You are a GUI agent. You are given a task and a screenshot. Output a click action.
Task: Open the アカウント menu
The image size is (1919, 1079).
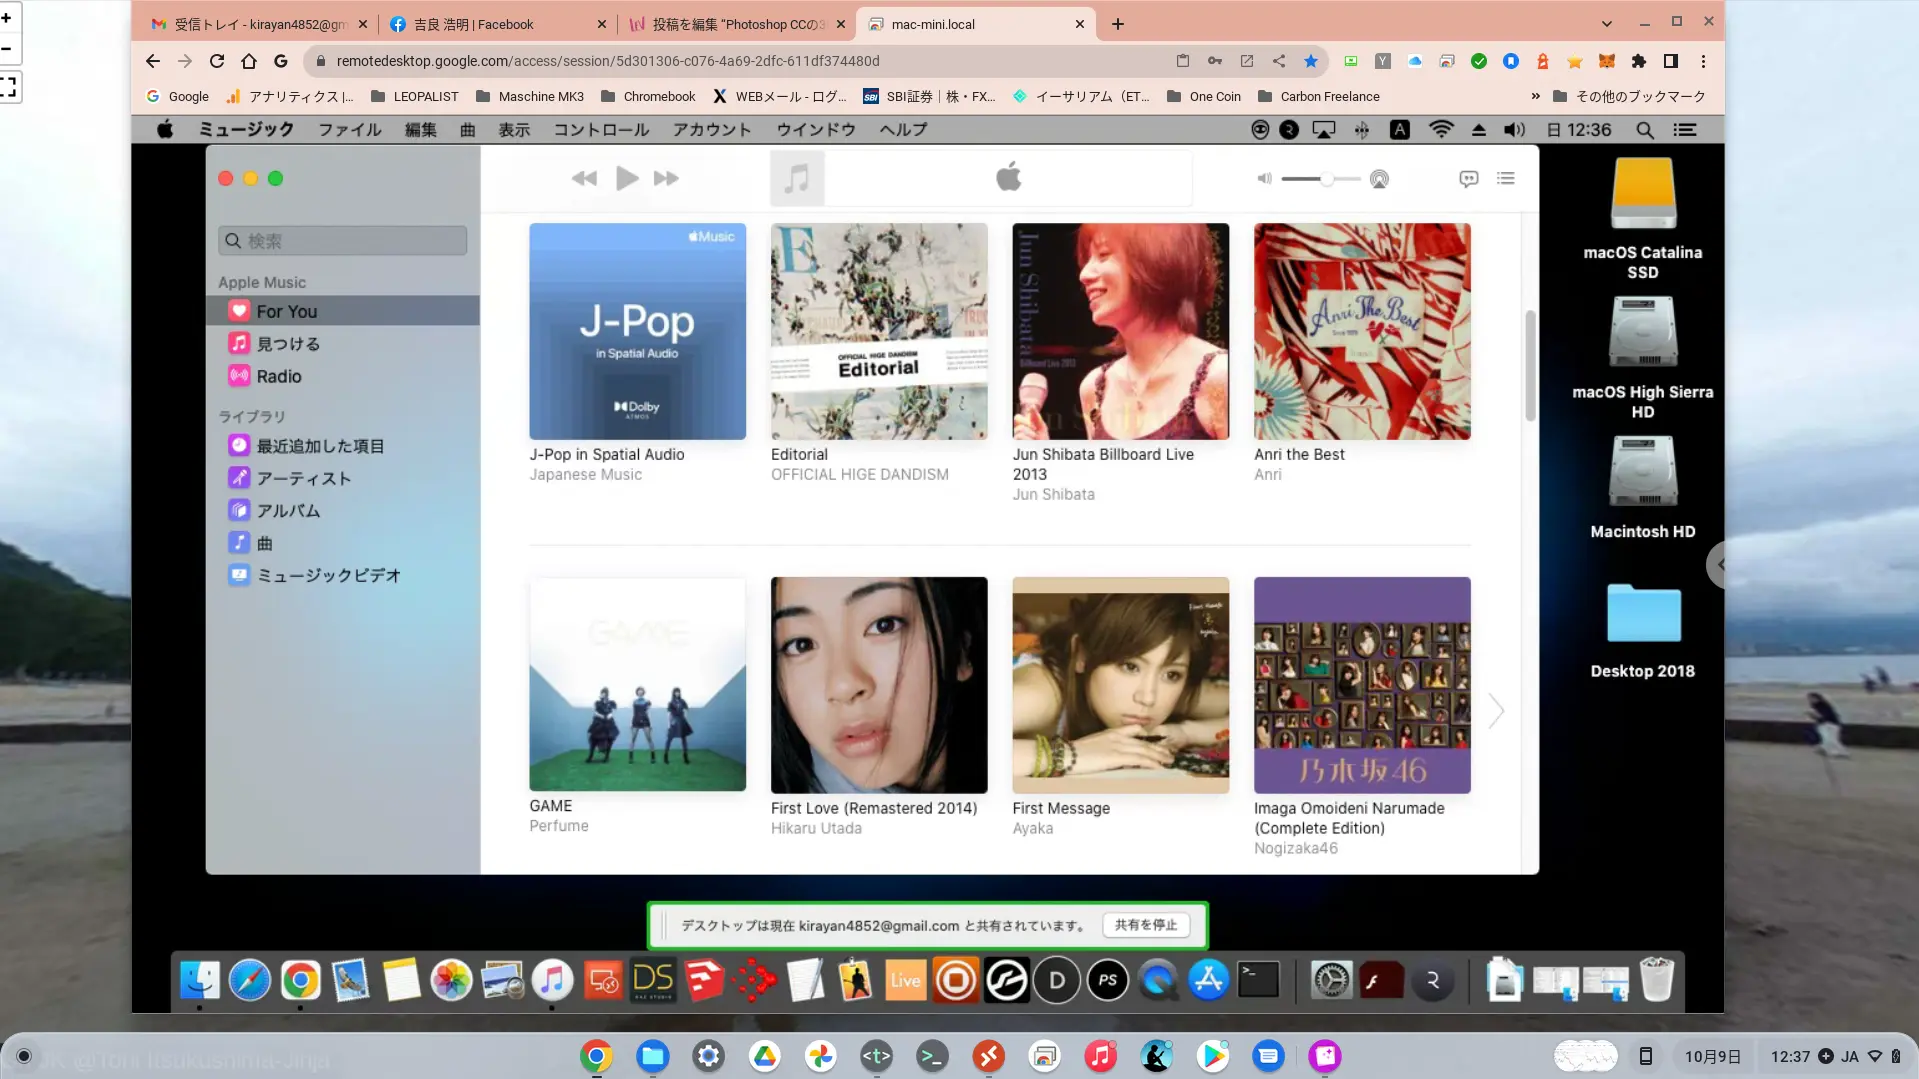pyautogui.click(x=712, y=129)
